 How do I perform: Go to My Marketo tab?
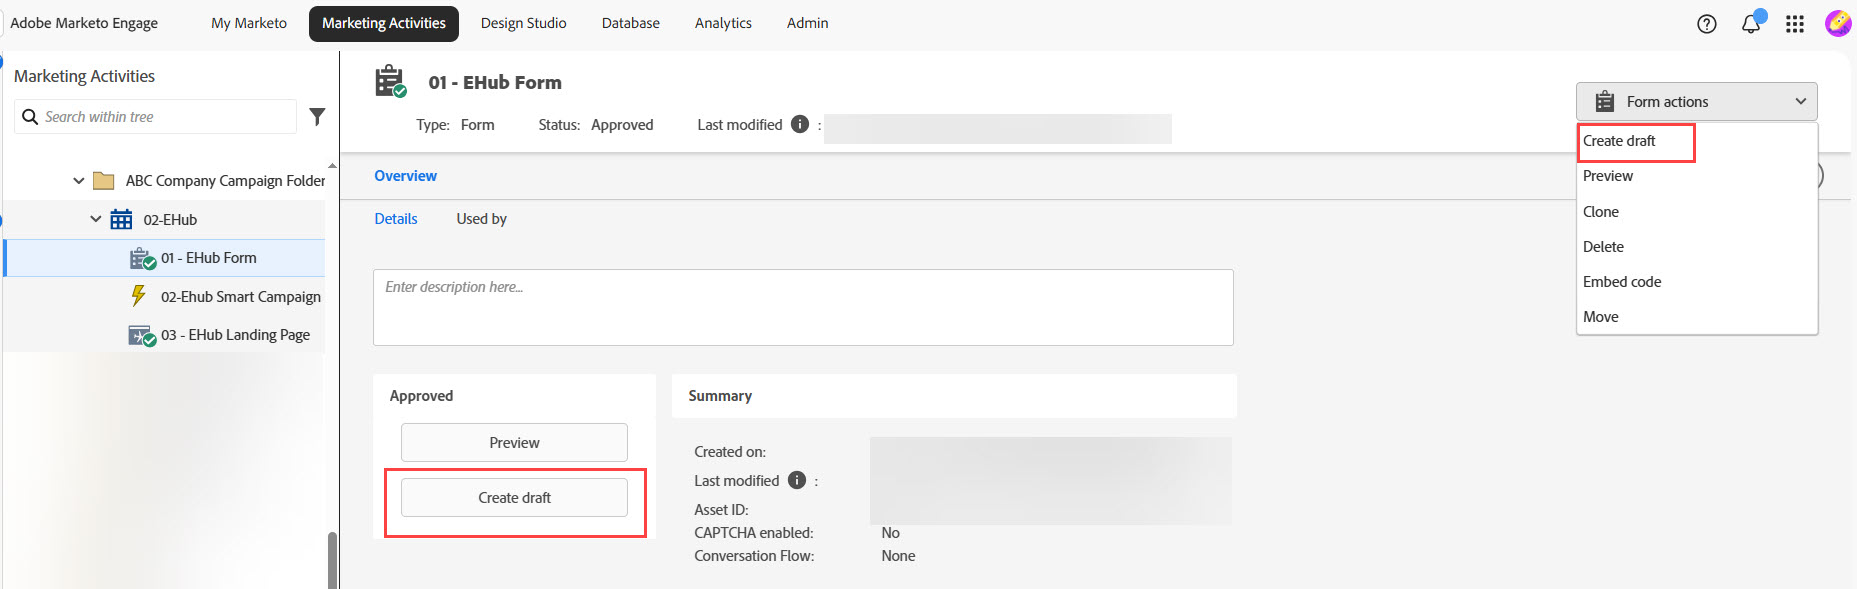(x=249, y=23)
